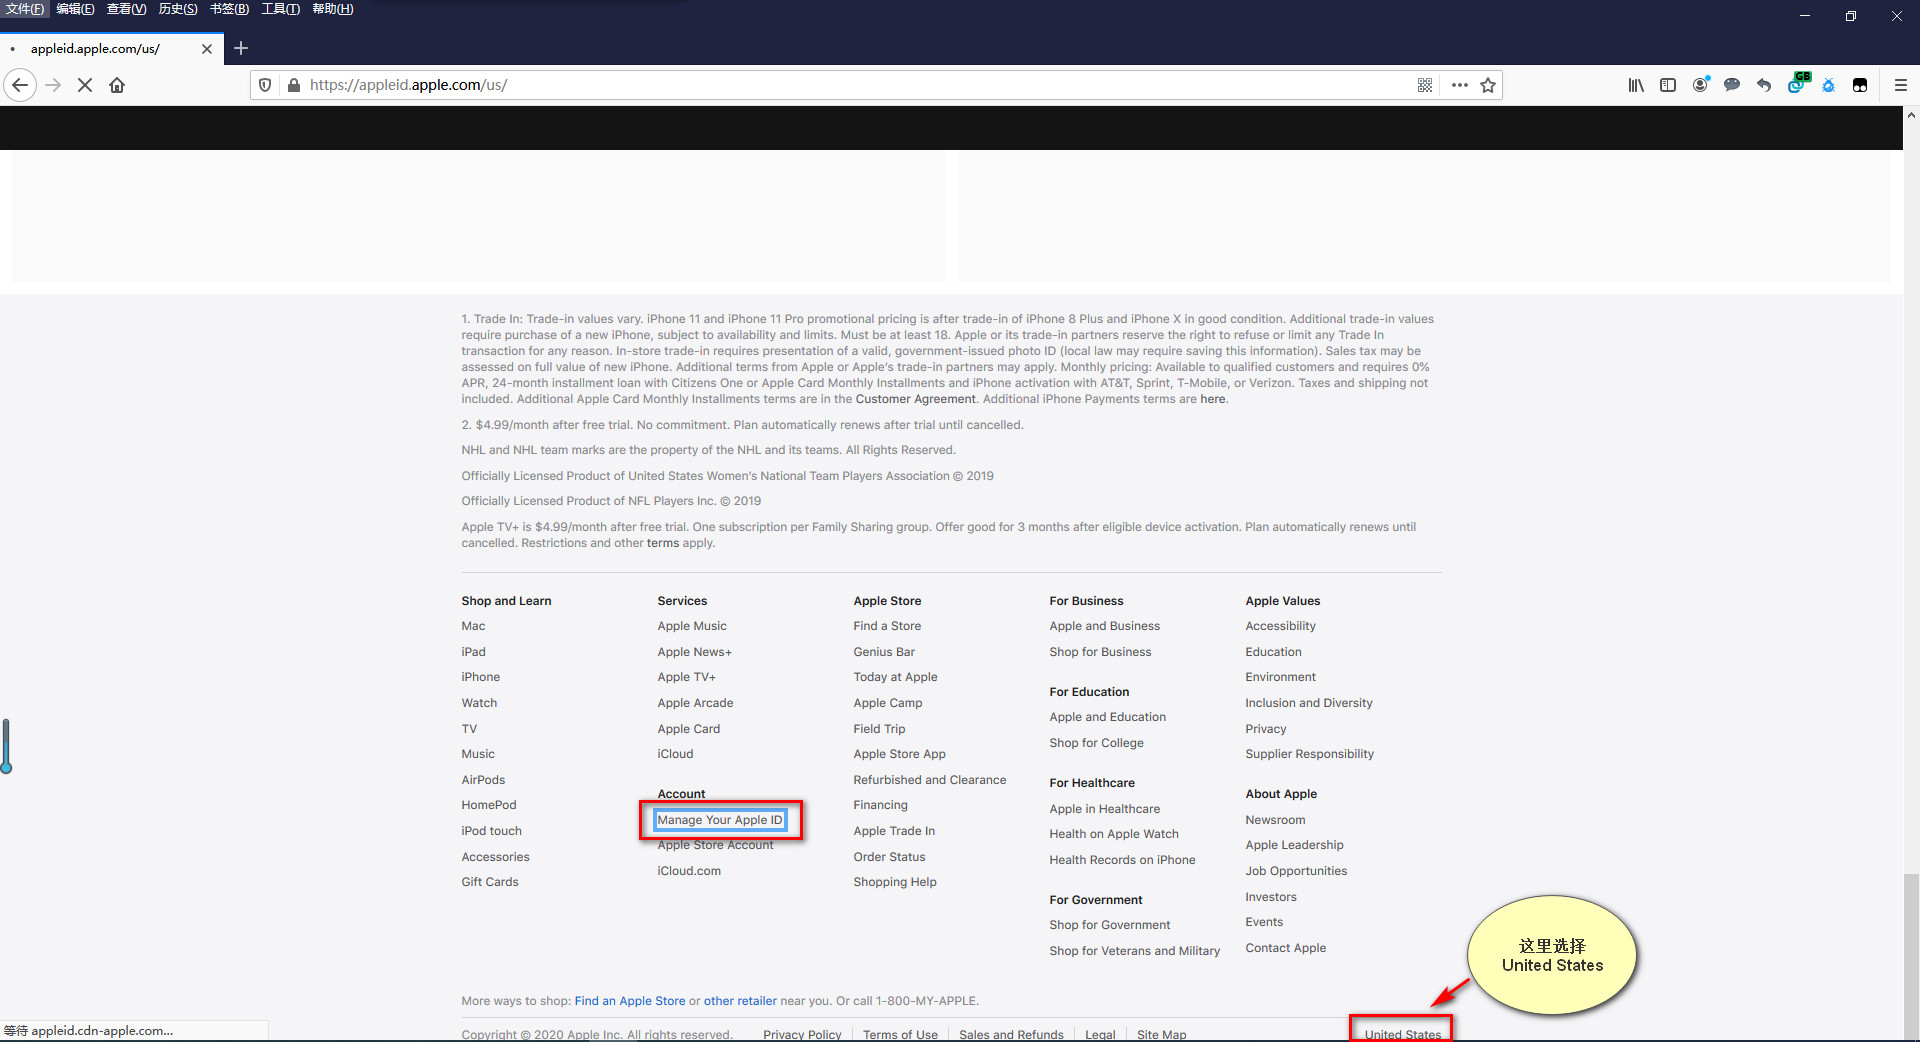
Task: Open the Apple Card link
Action: pos(689,729)
